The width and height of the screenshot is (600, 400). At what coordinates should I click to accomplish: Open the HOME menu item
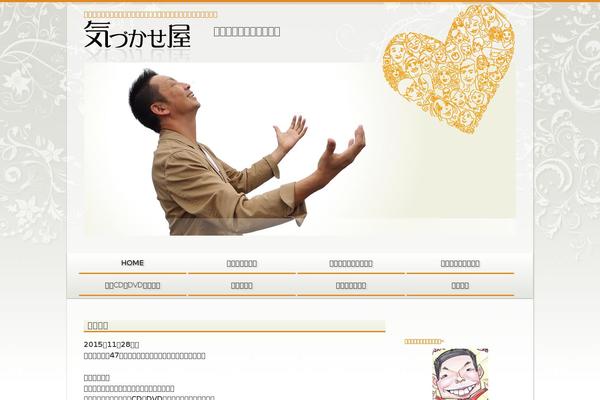coord(132,263)
